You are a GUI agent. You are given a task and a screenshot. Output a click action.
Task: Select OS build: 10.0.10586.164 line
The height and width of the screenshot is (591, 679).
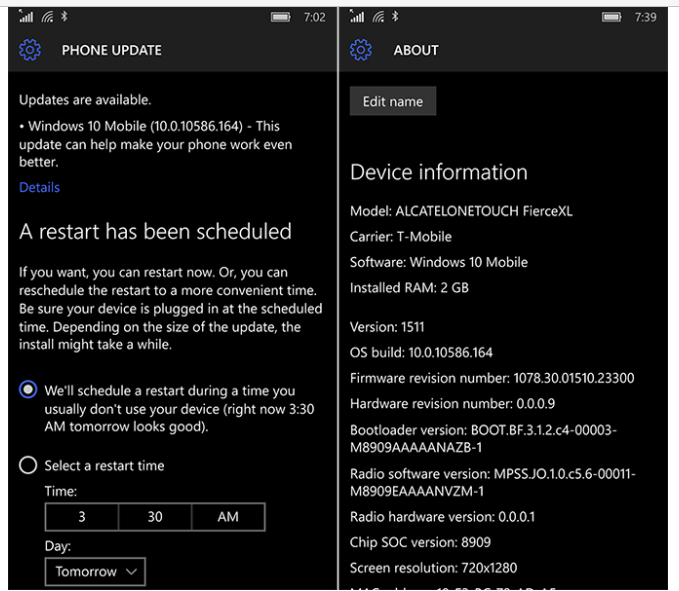click(421, 352)
